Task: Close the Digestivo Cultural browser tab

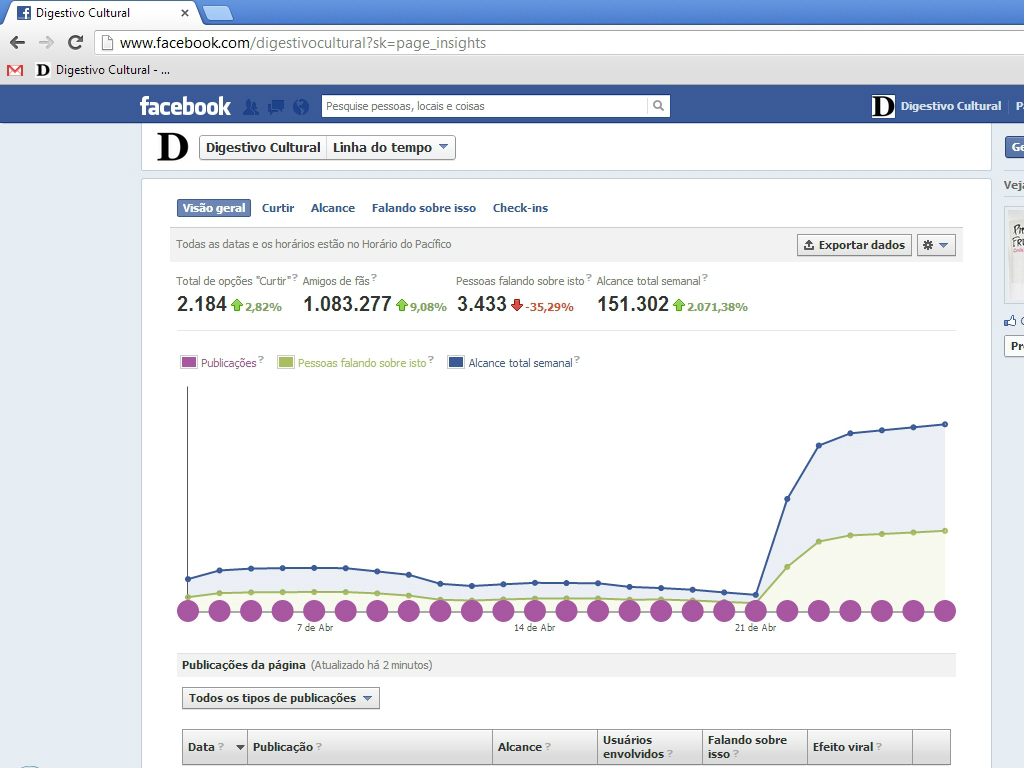Action: tap(185, 13)
